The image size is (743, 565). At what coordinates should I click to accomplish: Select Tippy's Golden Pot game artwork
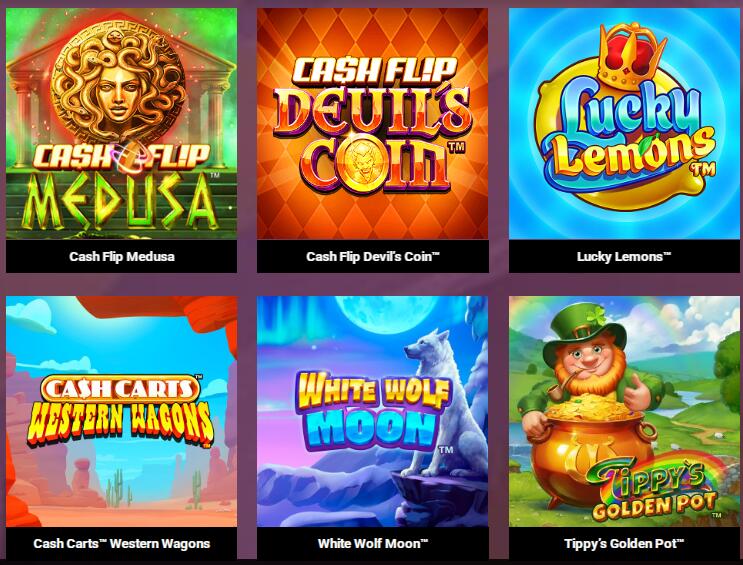624,411
